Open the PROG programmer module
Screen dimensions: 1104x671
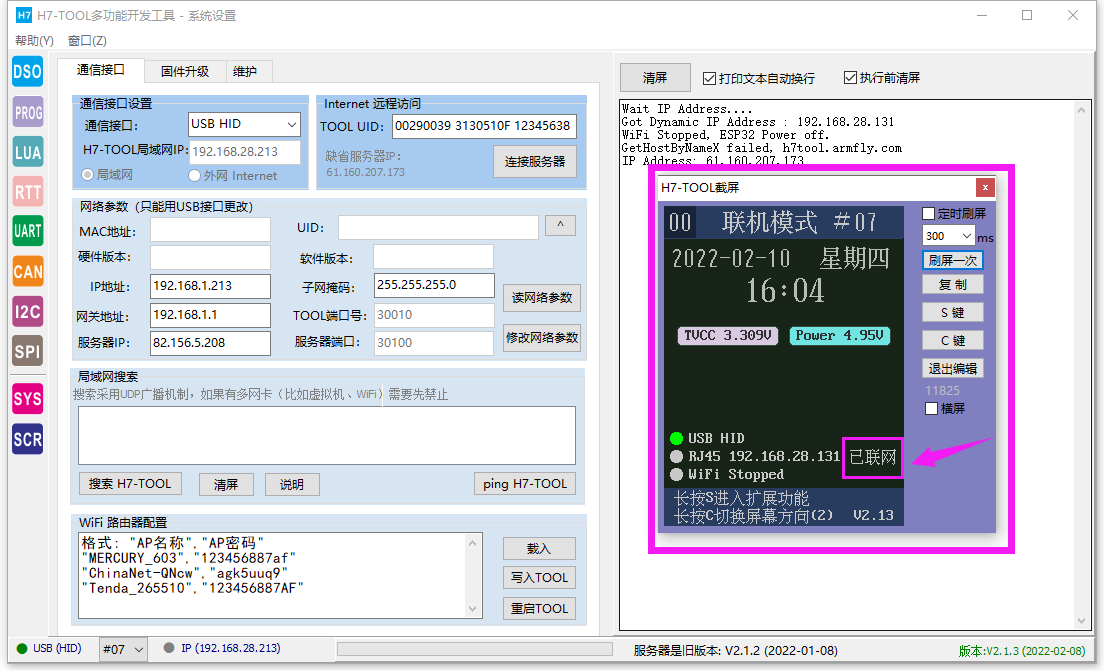pos(27,112)
